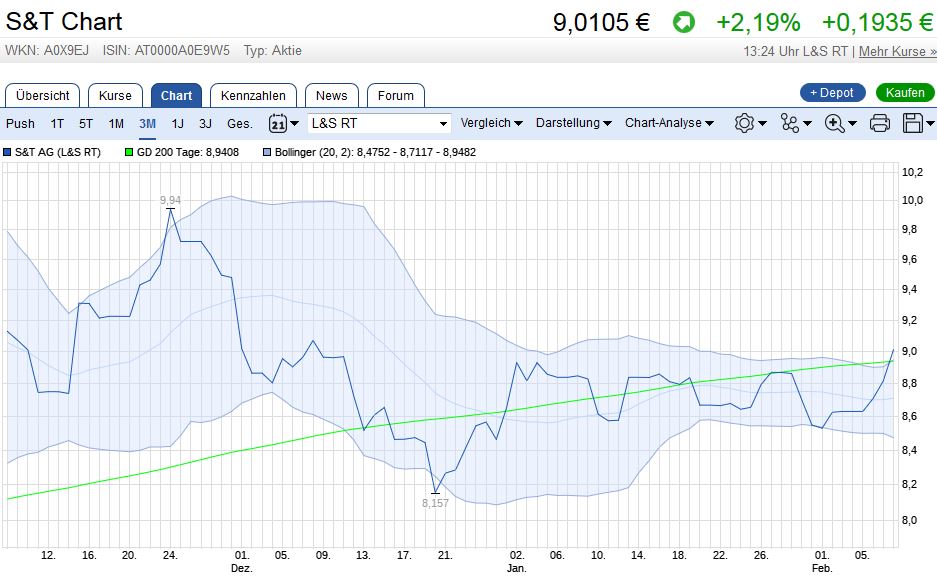Click the blue +Depot badge
Screen dimensions: 937x579
[x=832, y=91]
